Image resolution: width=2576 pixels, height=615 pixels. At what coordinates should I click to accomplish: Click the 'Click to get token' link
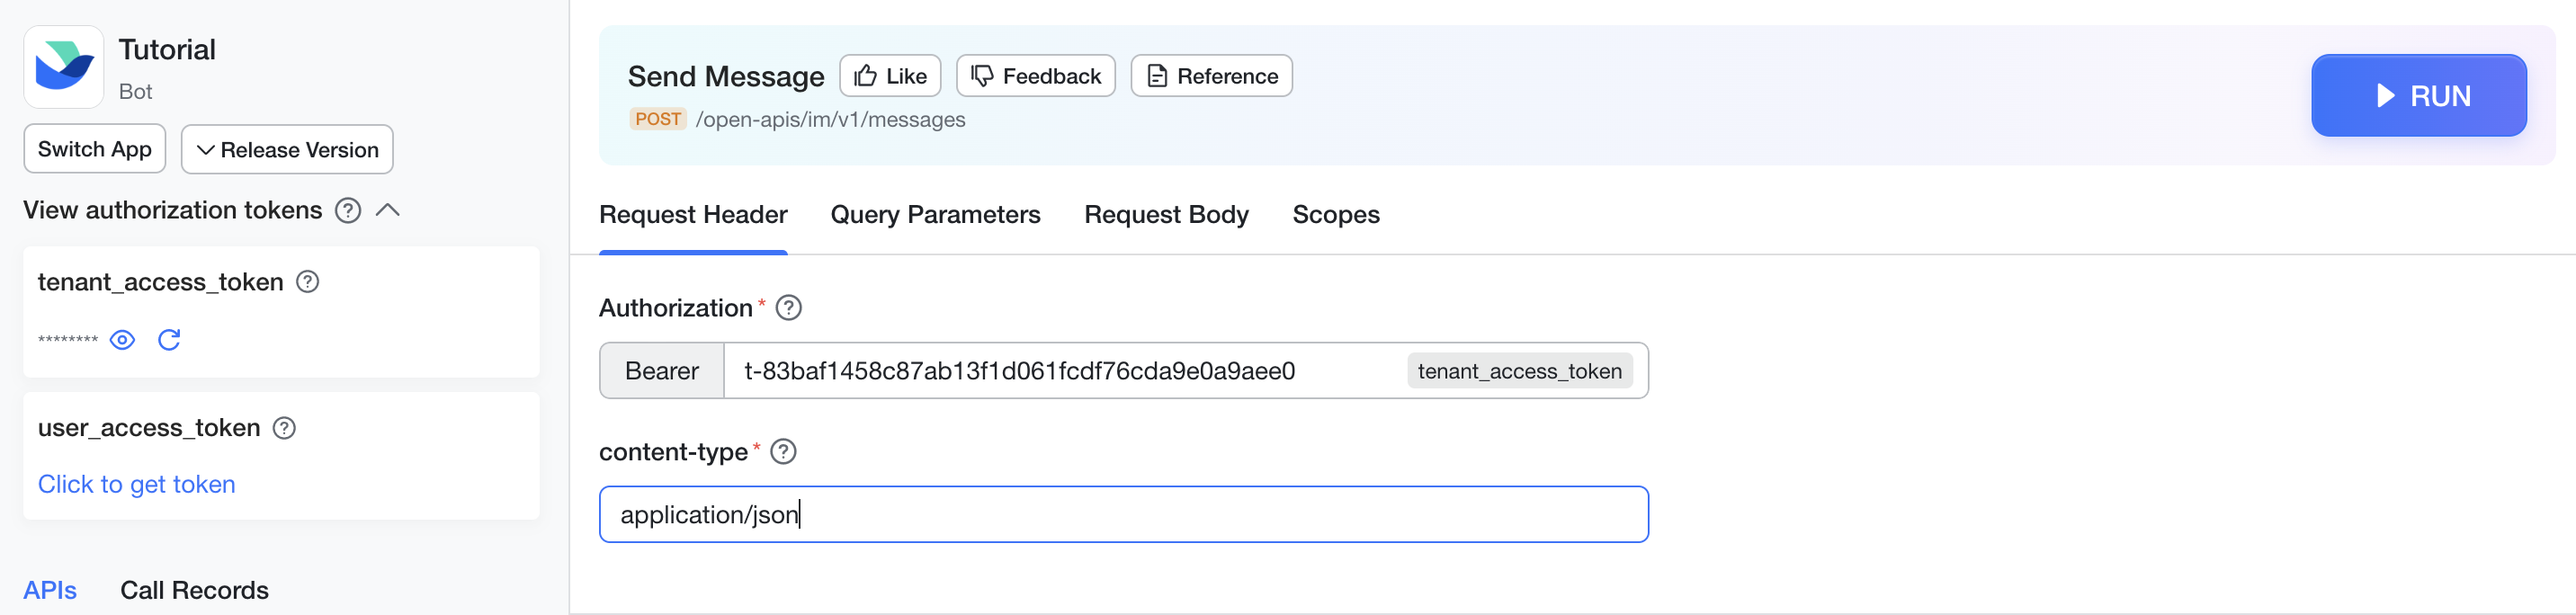tap(137, 484)
